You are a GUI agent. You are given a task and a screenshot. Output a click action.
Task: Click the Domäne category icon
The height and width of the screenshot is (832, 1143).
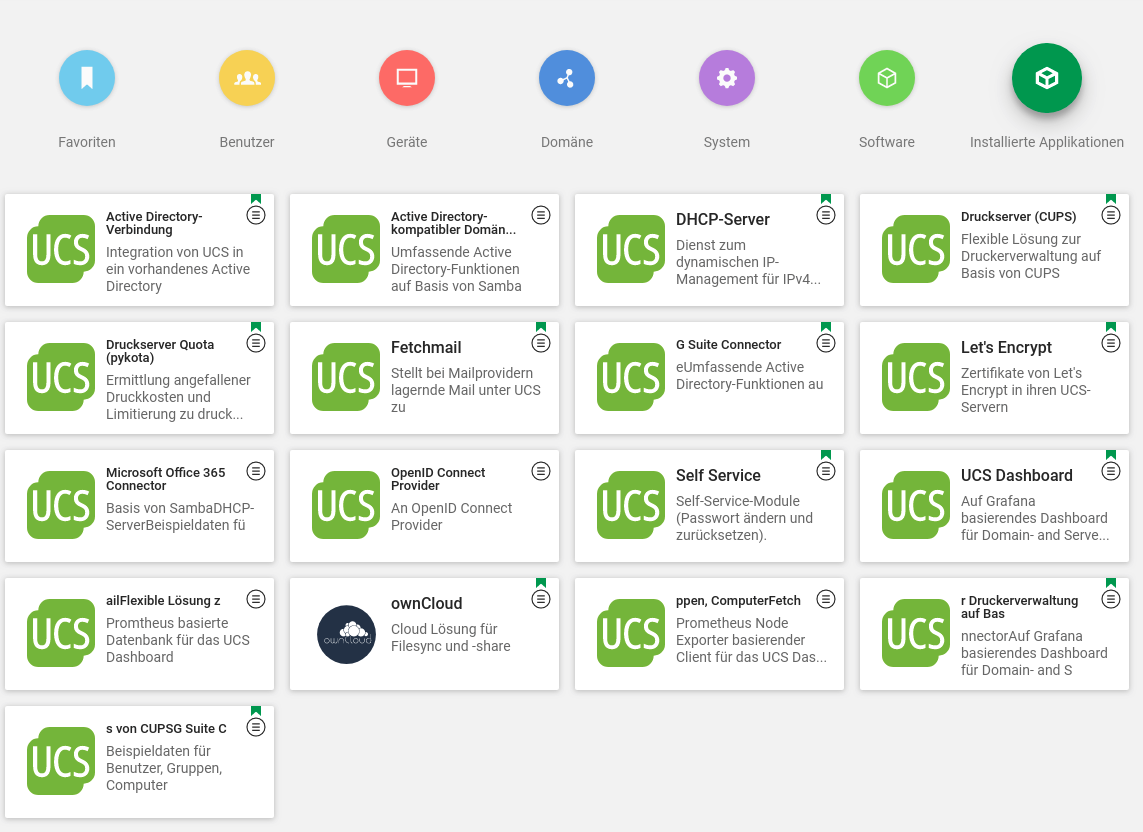tap(567, 78)
